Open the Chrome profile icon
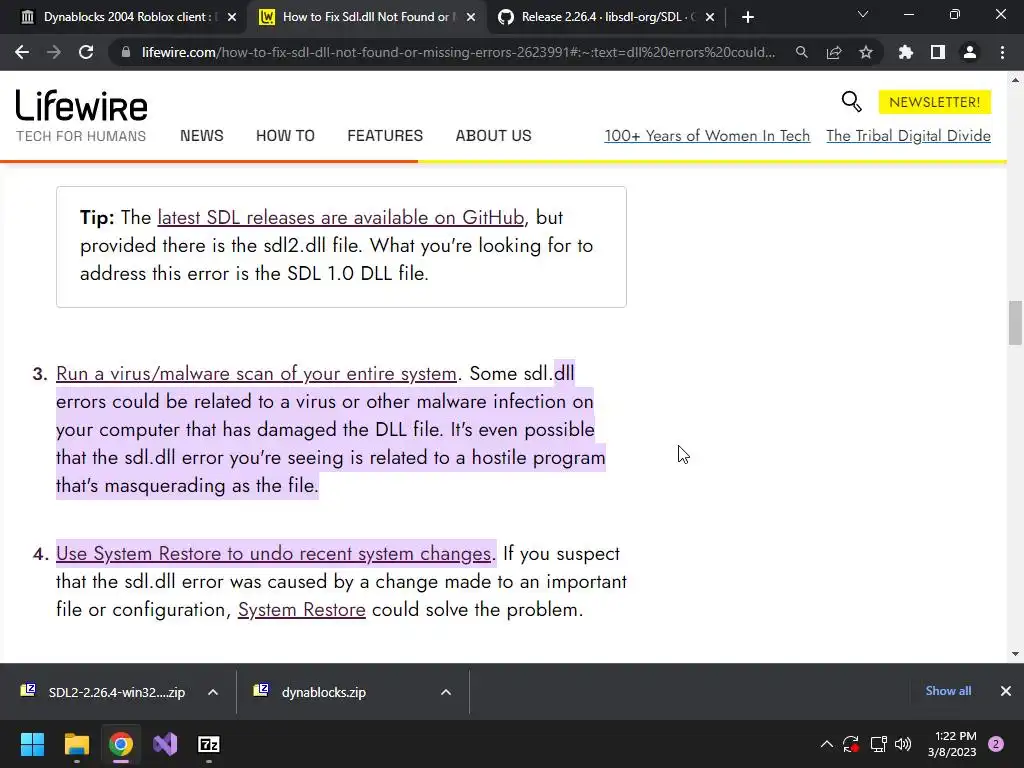The width and height of the screenshot is (1024, 768). (970, 52)
